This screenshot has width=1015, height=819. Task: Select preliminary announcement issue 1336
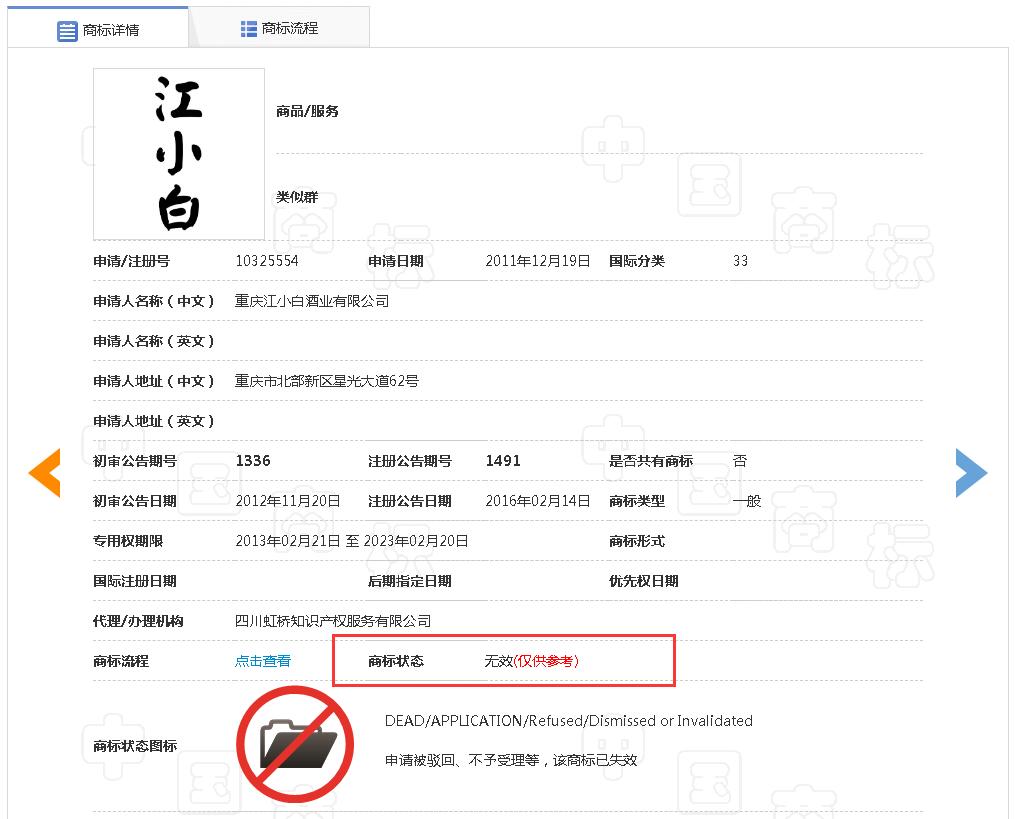[x=253, y=461]
